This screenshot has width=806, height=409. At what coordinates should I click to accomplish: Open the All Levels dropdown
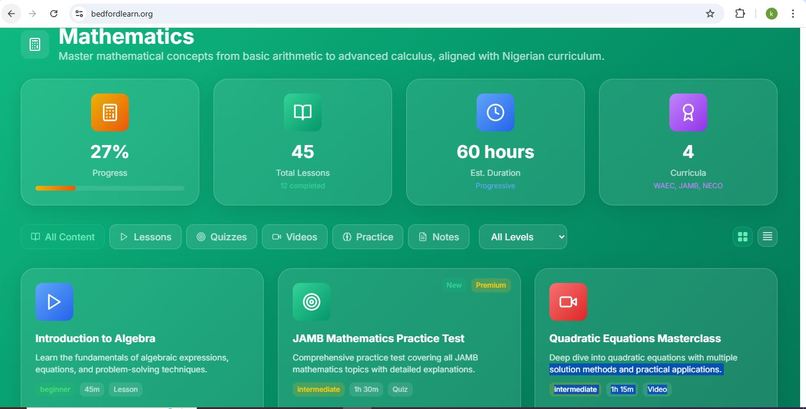(523, 237)
